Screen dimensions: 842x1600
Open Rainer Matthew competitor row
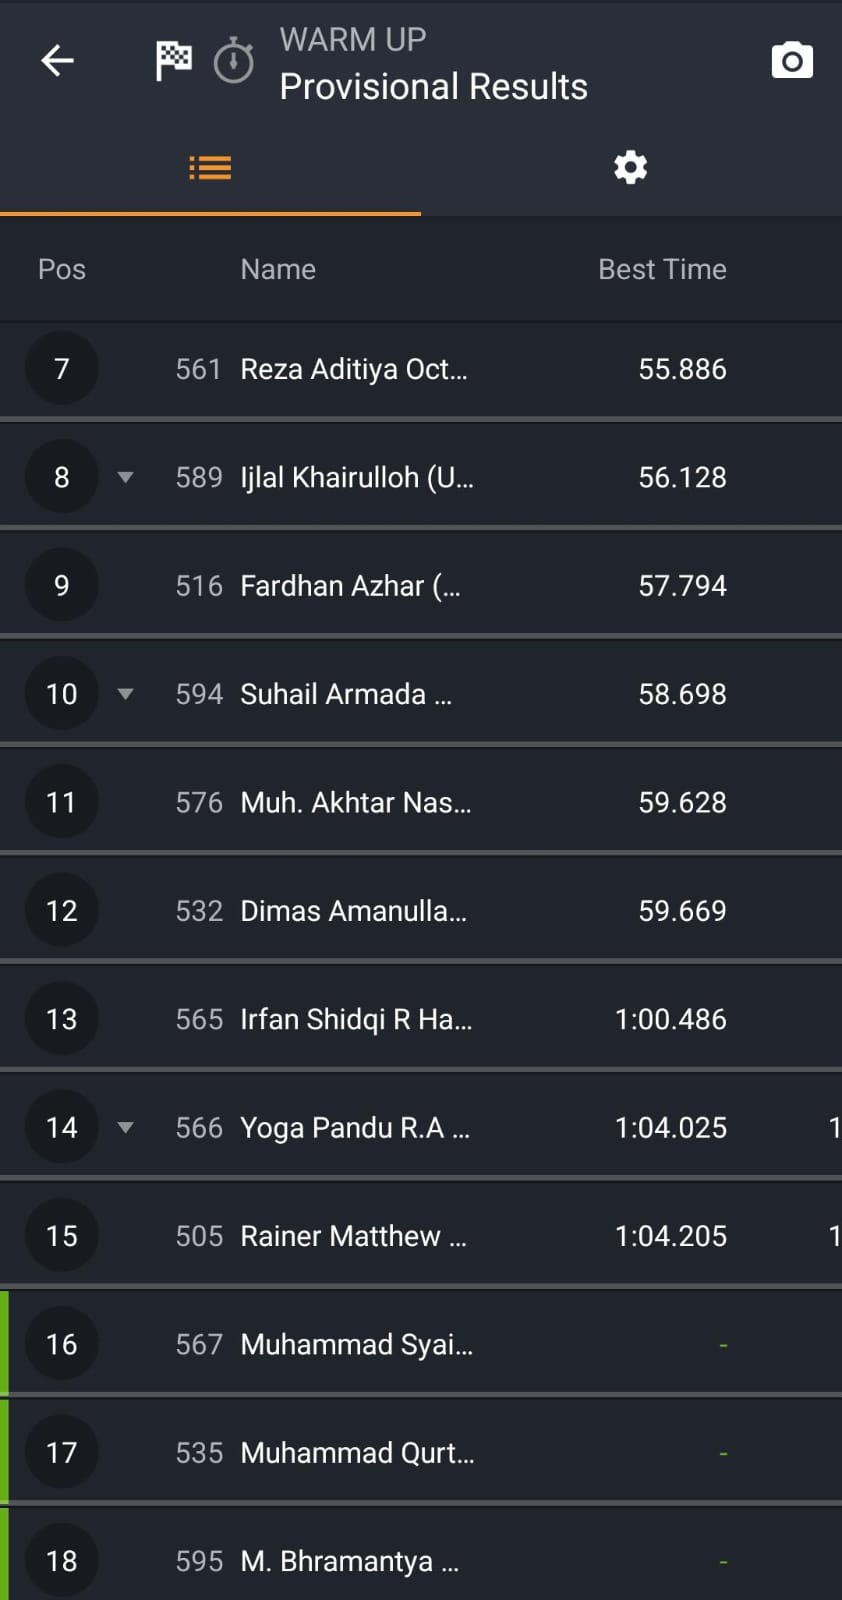tap(353, 1236)
